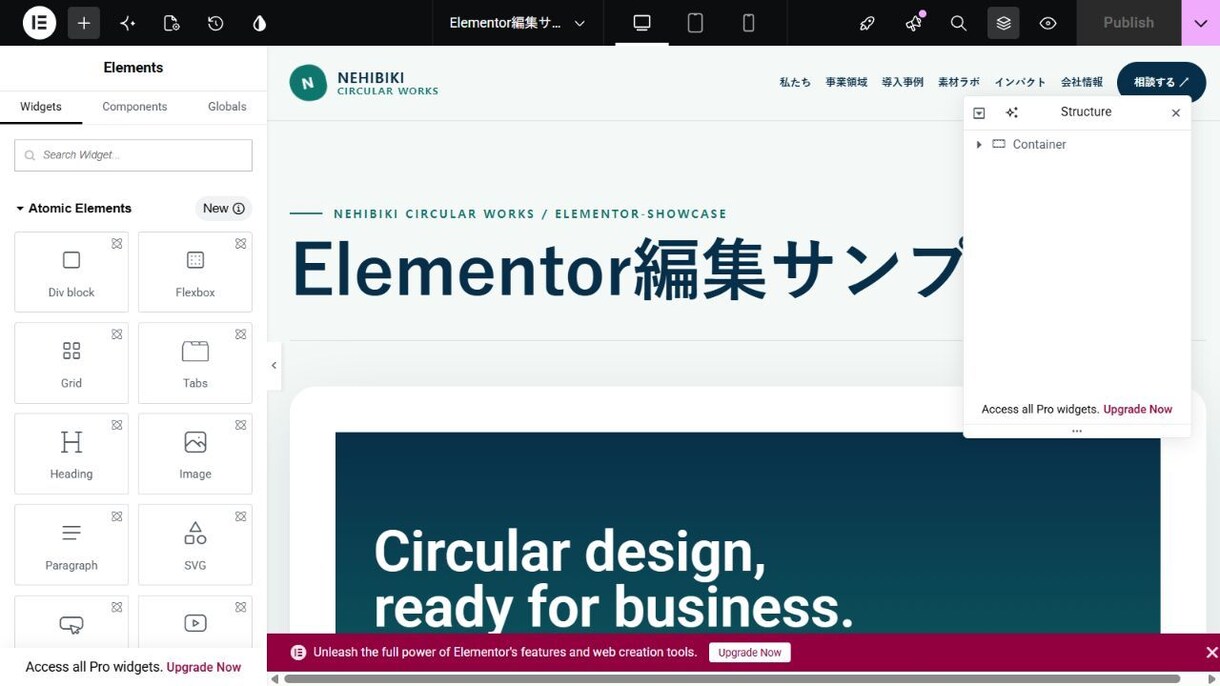Toggle expand-all icon in Structure panel
Viewport: 1220px width, 686px height.
click(979, 113)
